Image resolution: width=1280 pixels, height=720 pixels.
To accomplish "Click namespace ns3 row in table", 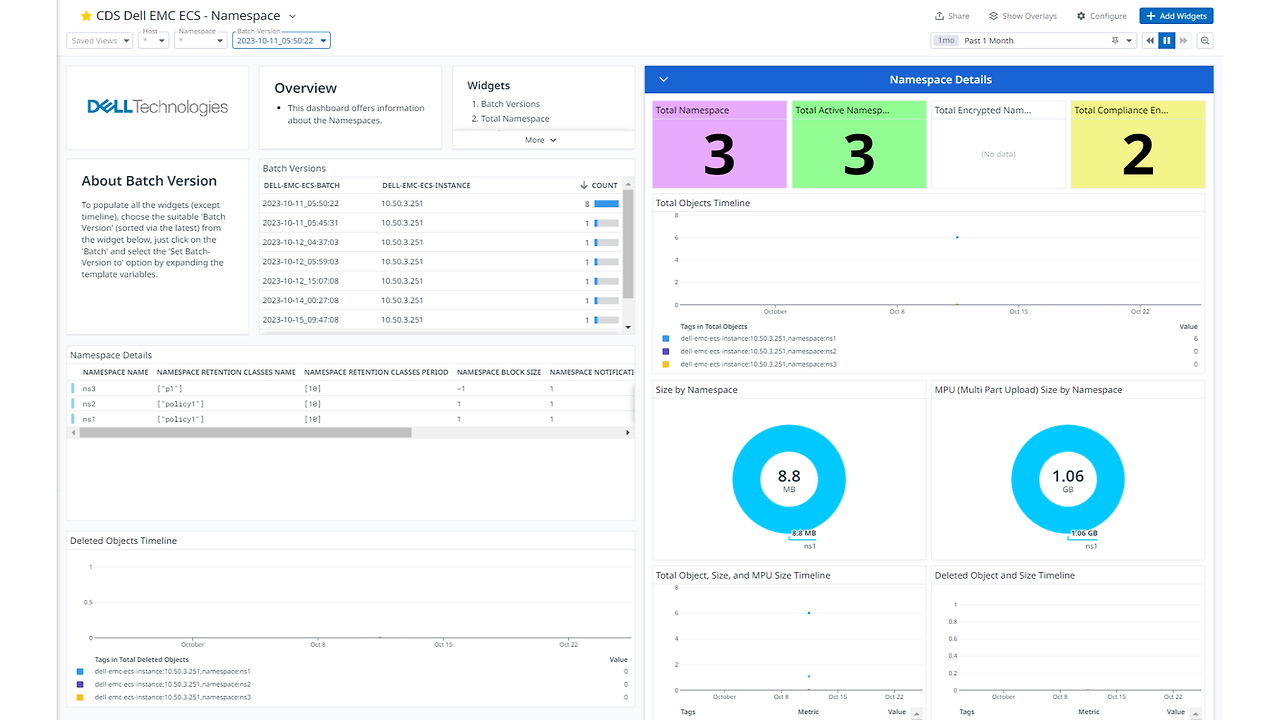I will pos(351,388).
